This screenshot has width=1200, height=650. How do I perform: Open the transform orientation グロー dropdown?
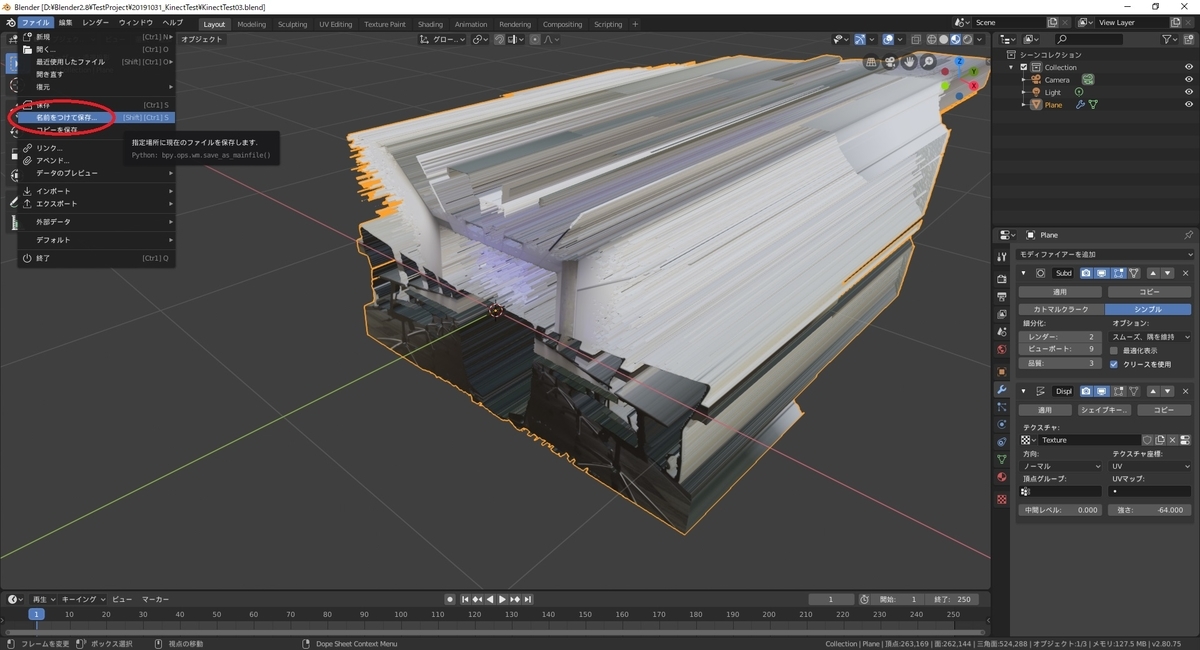tap(443, 39)
